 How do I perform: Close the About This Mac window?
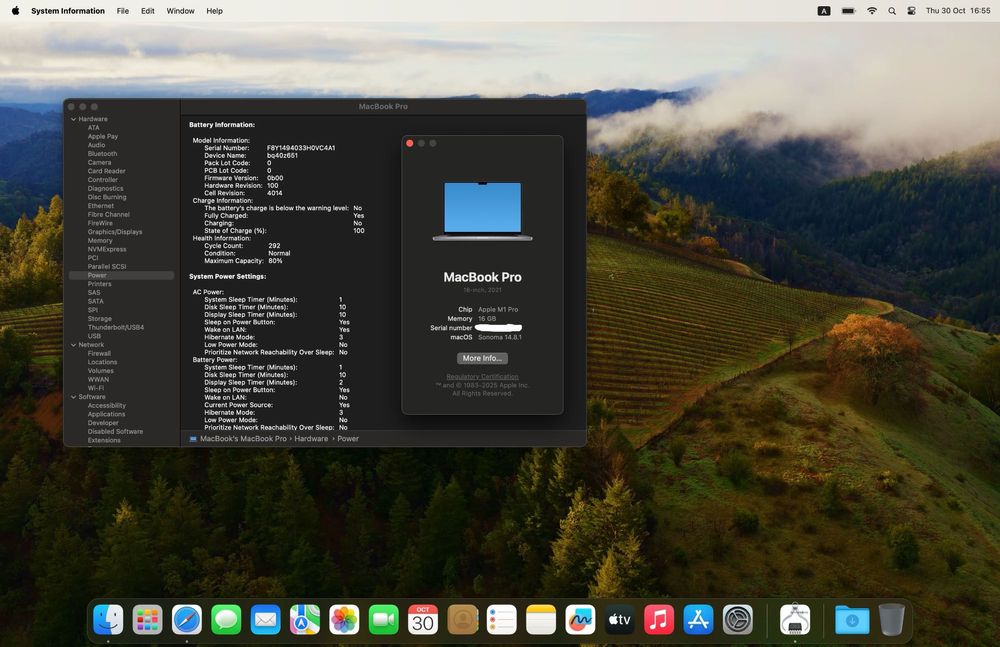pos(409,144)
